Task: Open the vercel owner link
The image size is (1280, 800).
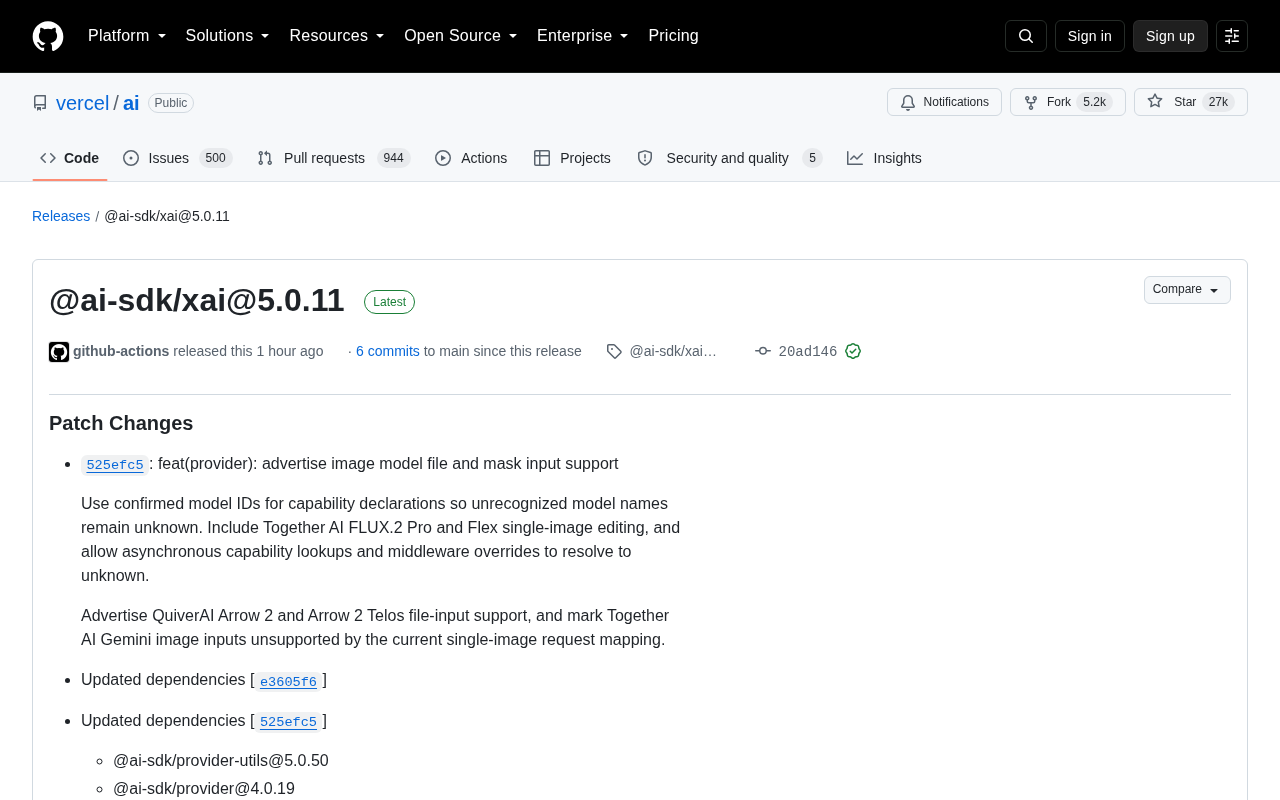Action: [83, 103]
